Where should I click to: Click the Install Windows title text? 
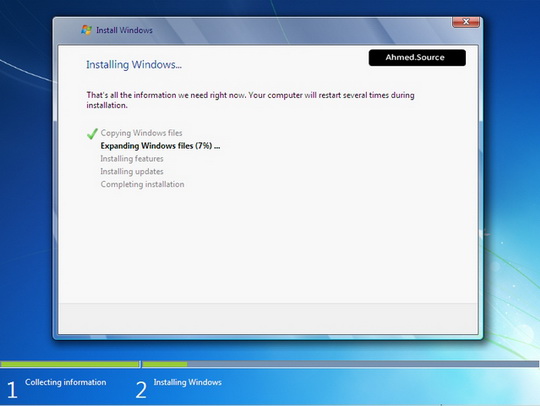[x=124, y=30]
